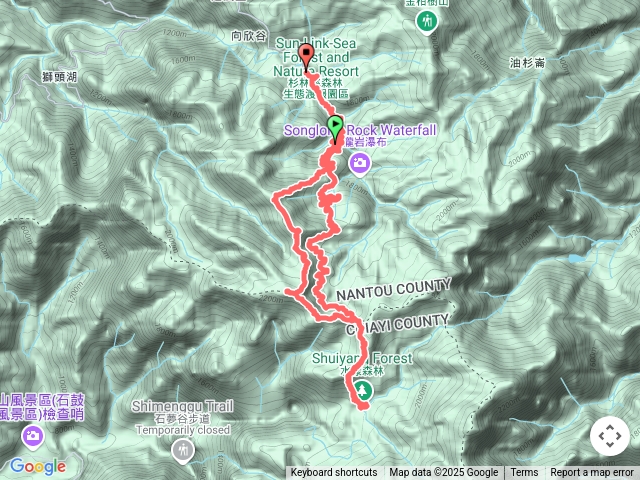Click the purple camera pin at checkpoint

pyautogui.click(x=33, y=437)
